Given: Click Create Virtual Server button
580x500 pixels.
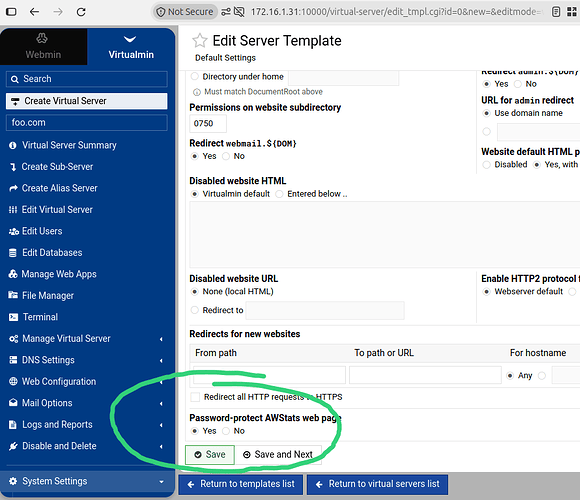Looking at the screenshot, I should (87, 101).
